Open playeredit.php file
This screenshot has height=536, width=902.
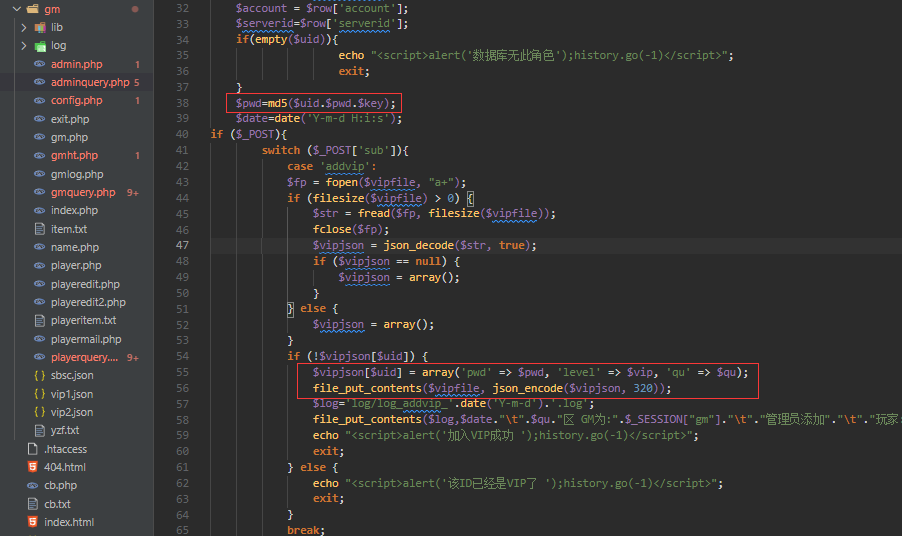point(85,284)
